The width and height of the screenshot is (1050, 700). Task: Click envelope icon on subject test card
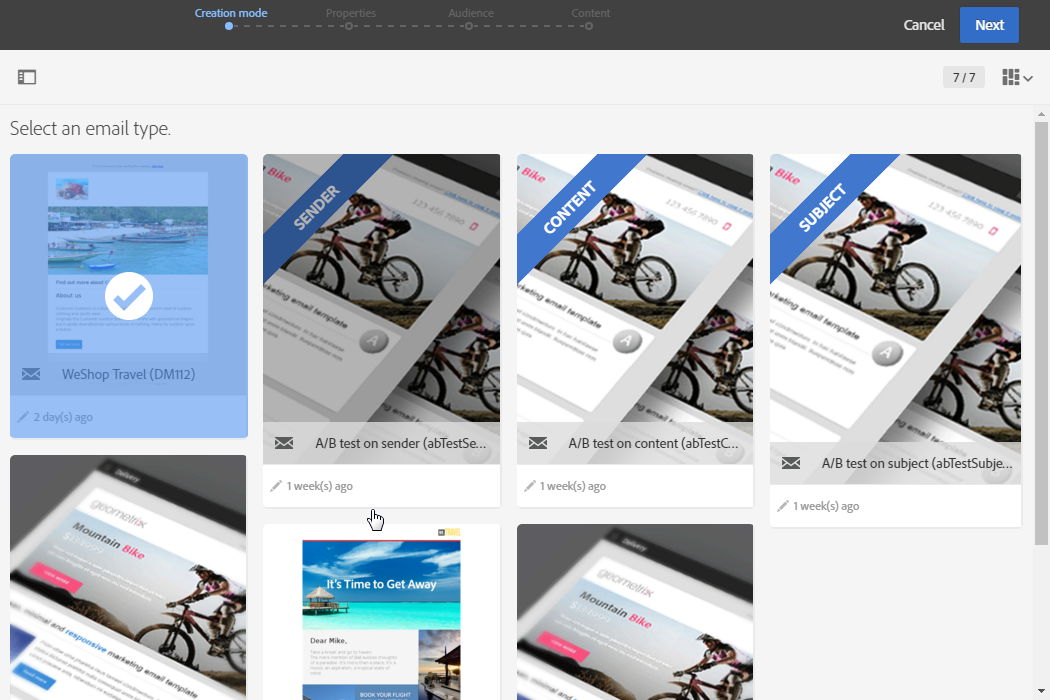[x=791, y=464]
